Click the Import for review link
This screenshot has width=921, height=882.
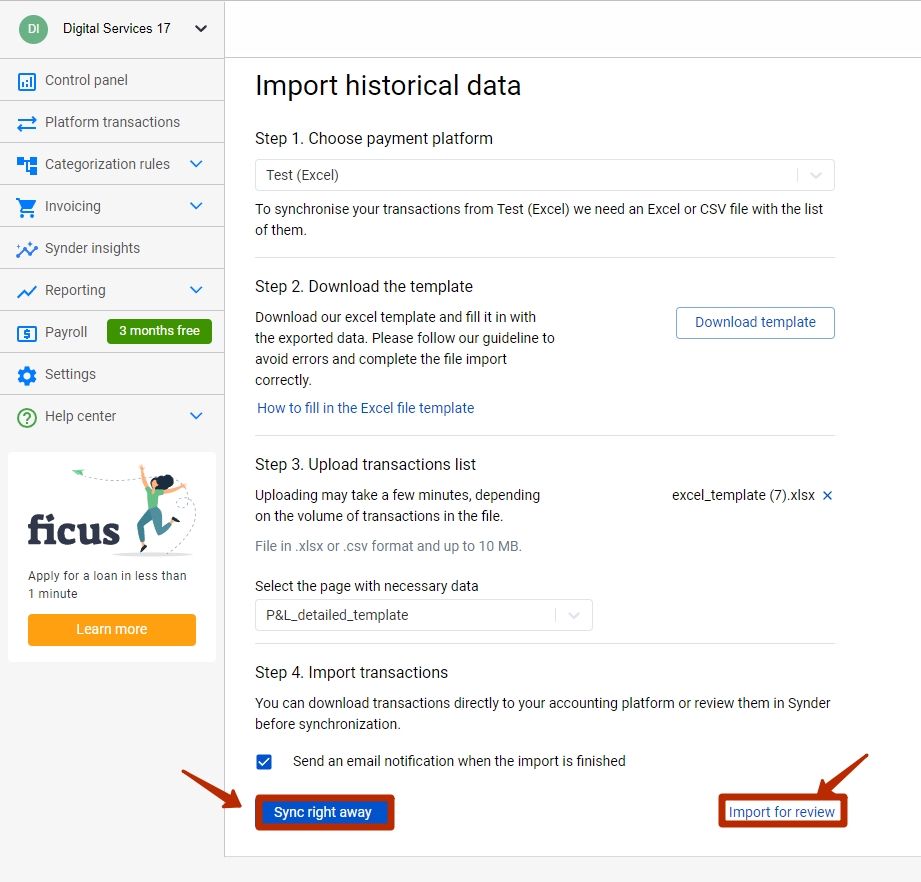(781, 812)
